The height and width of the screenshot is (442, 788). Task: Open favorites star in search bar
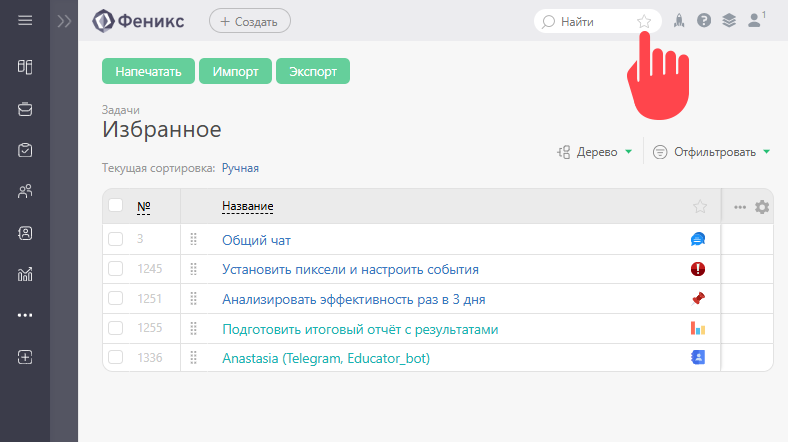(644, 22)
